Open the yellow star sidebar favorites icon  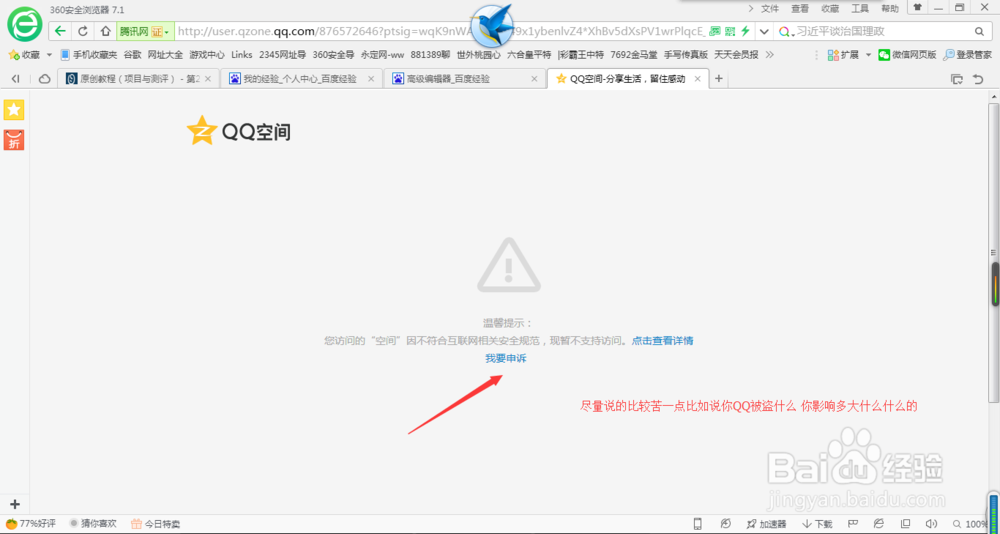14,110
